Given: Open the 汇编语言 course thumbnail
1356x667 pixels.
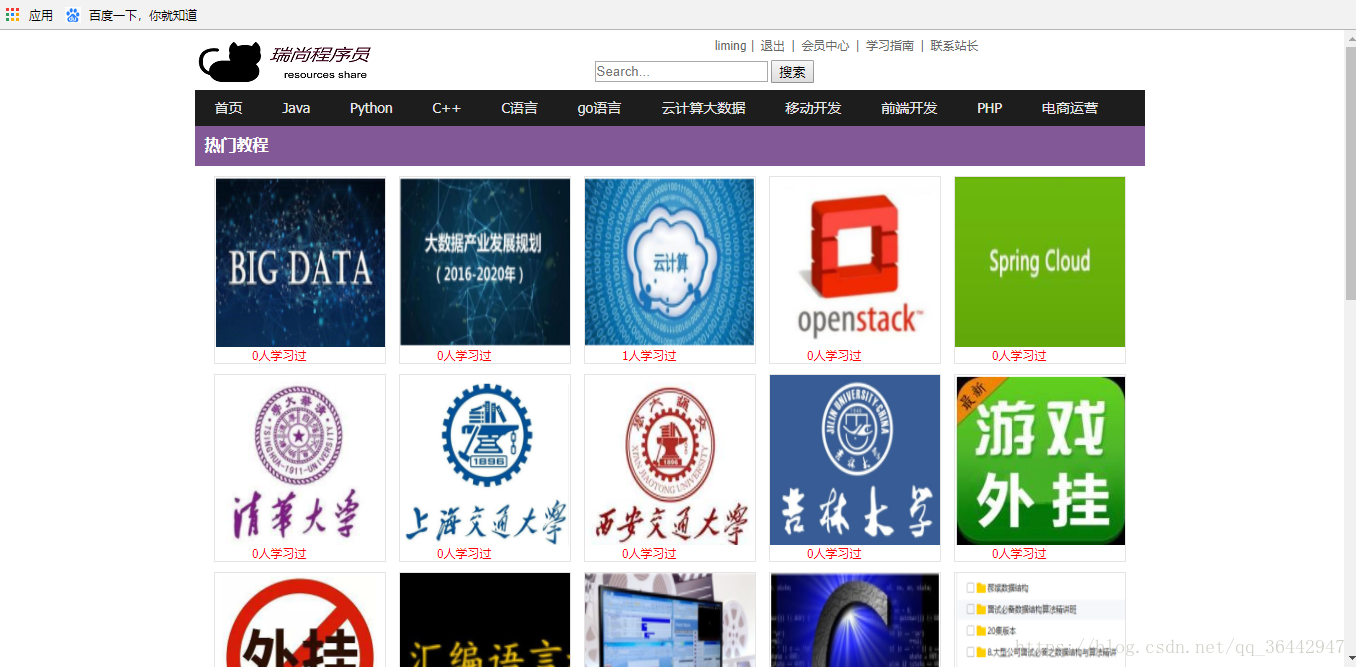Looking at the screenshot, I should tap(485, 620).
